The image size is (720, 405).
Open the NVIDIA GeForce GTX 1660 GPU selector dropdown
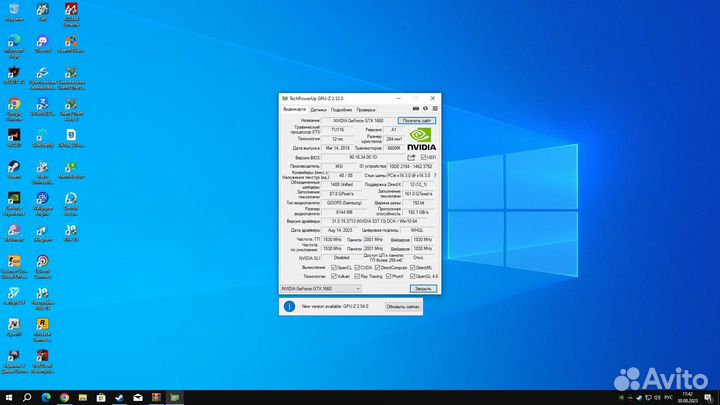pos(321,289)
